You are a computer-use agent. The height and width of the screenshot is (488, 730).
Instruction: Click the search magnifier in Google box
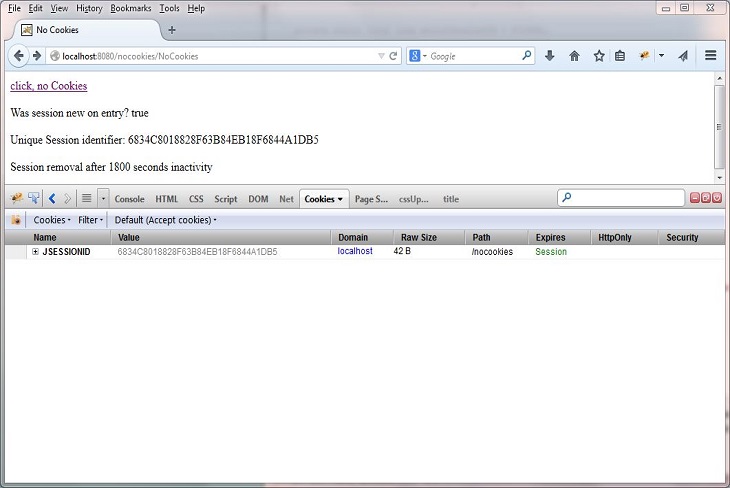(x=527, y=55)
